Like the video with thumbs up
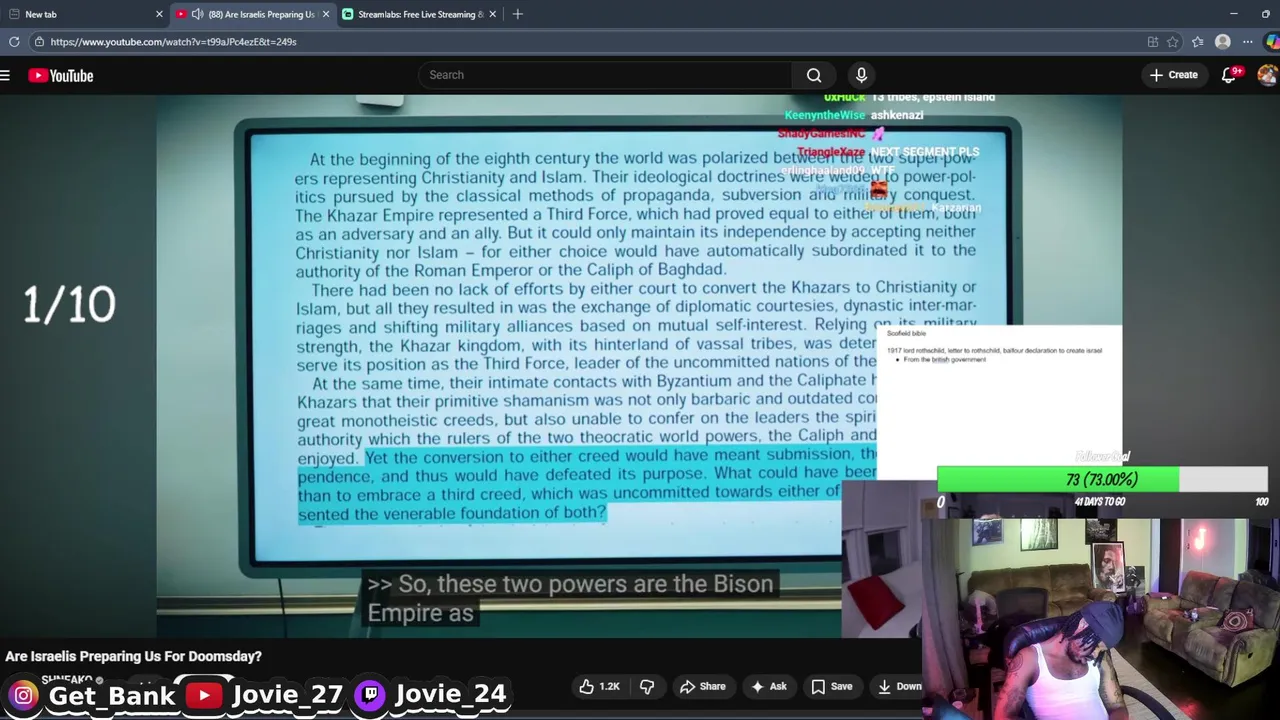The height and width of the screenshot is (720, 1280). (x=599, y=686)
